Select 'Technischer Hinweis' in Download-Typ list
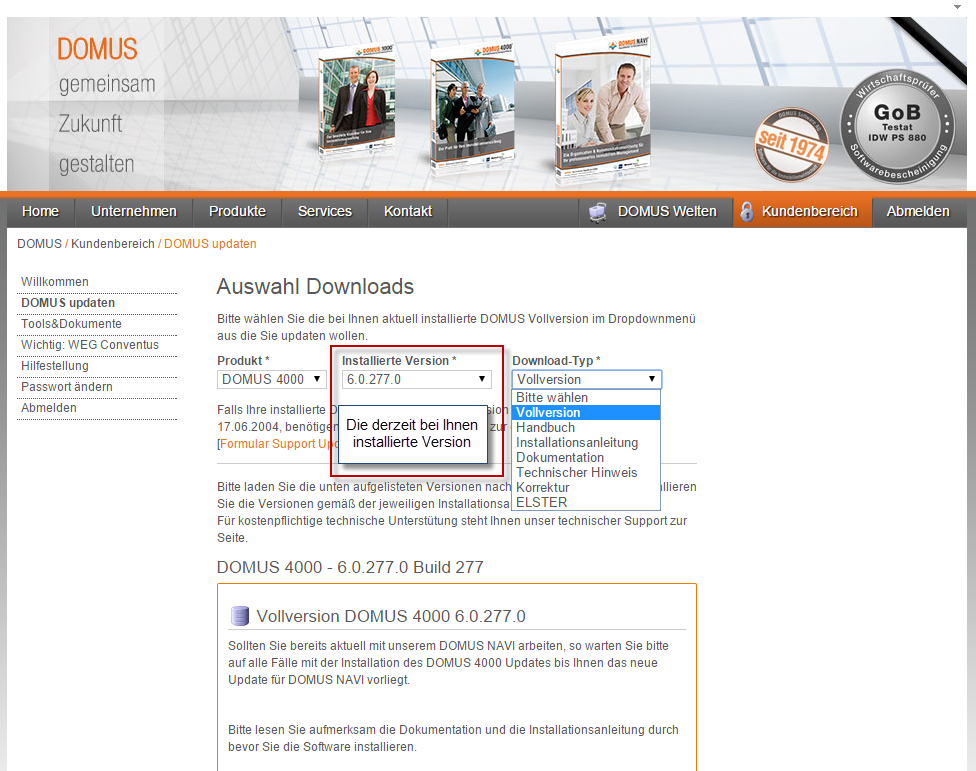Screen dimensions: 976x771 tap(586, 472)
